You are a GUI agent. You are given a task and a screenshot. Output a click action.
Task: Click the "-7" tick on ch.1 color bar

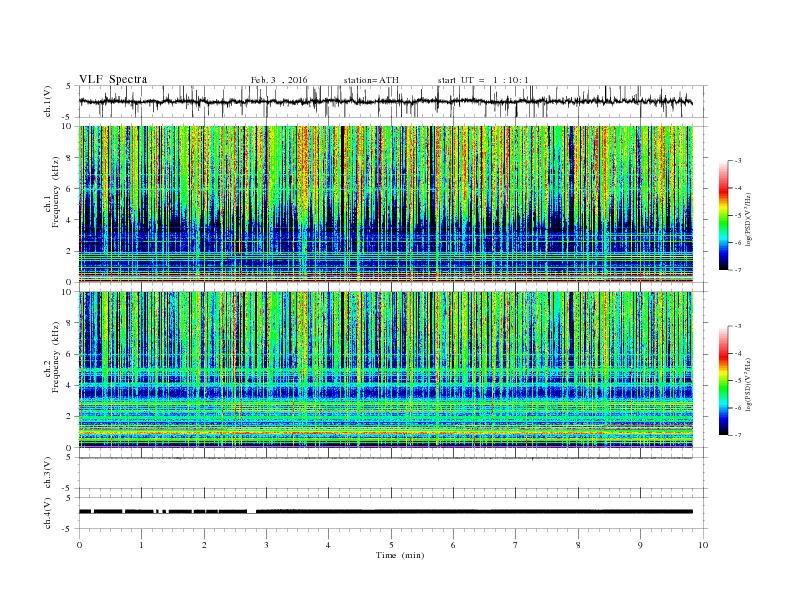738,270
